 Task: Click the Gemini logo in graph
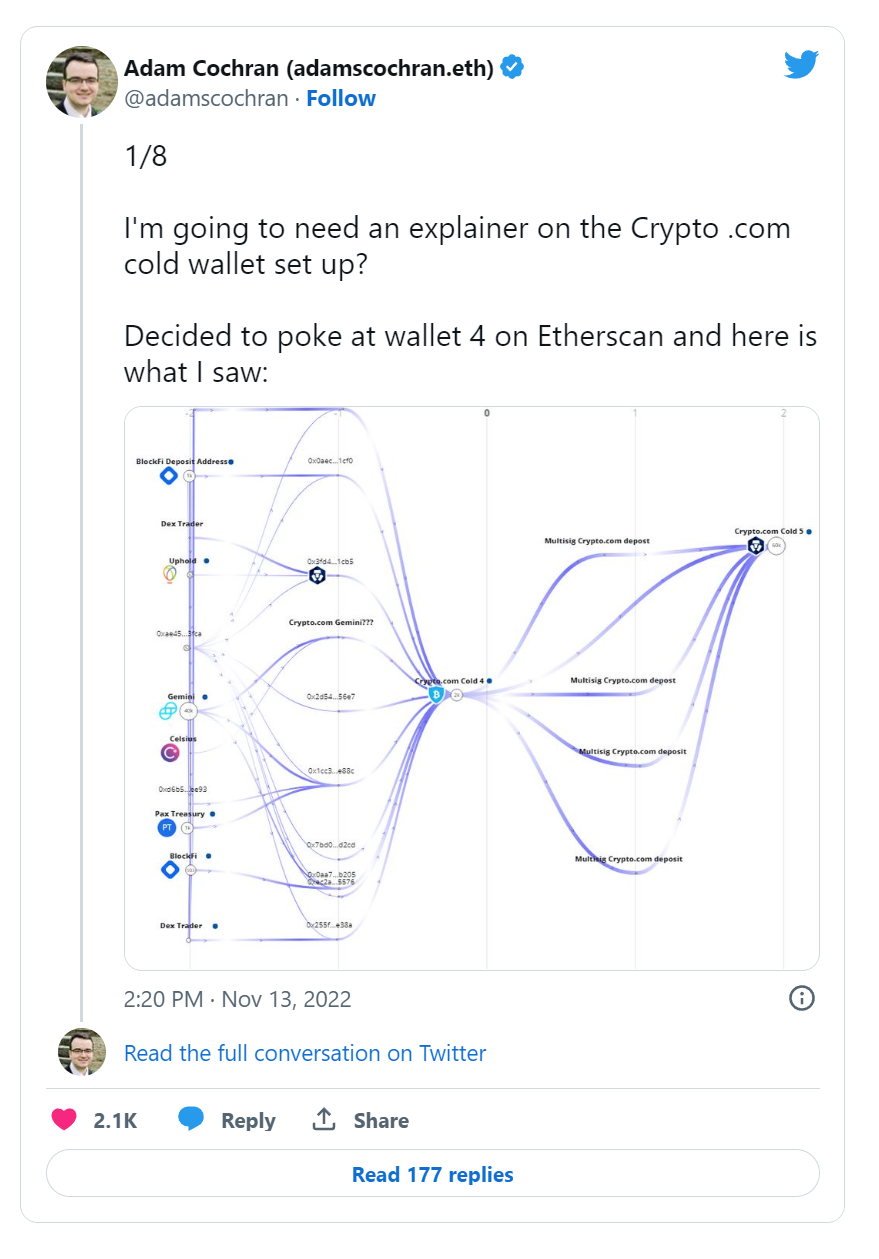(167, 711)
